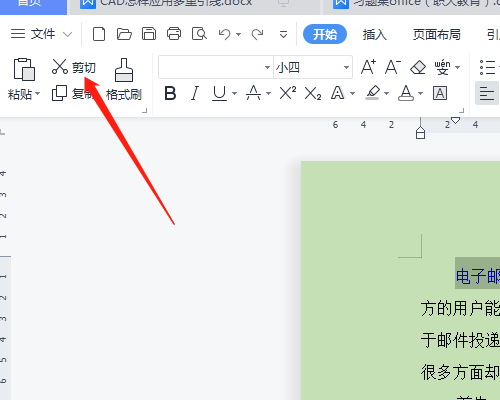Open the font group dialog launcher
Viewport: 500px width, 400px height.
click(x=462, y=110)
